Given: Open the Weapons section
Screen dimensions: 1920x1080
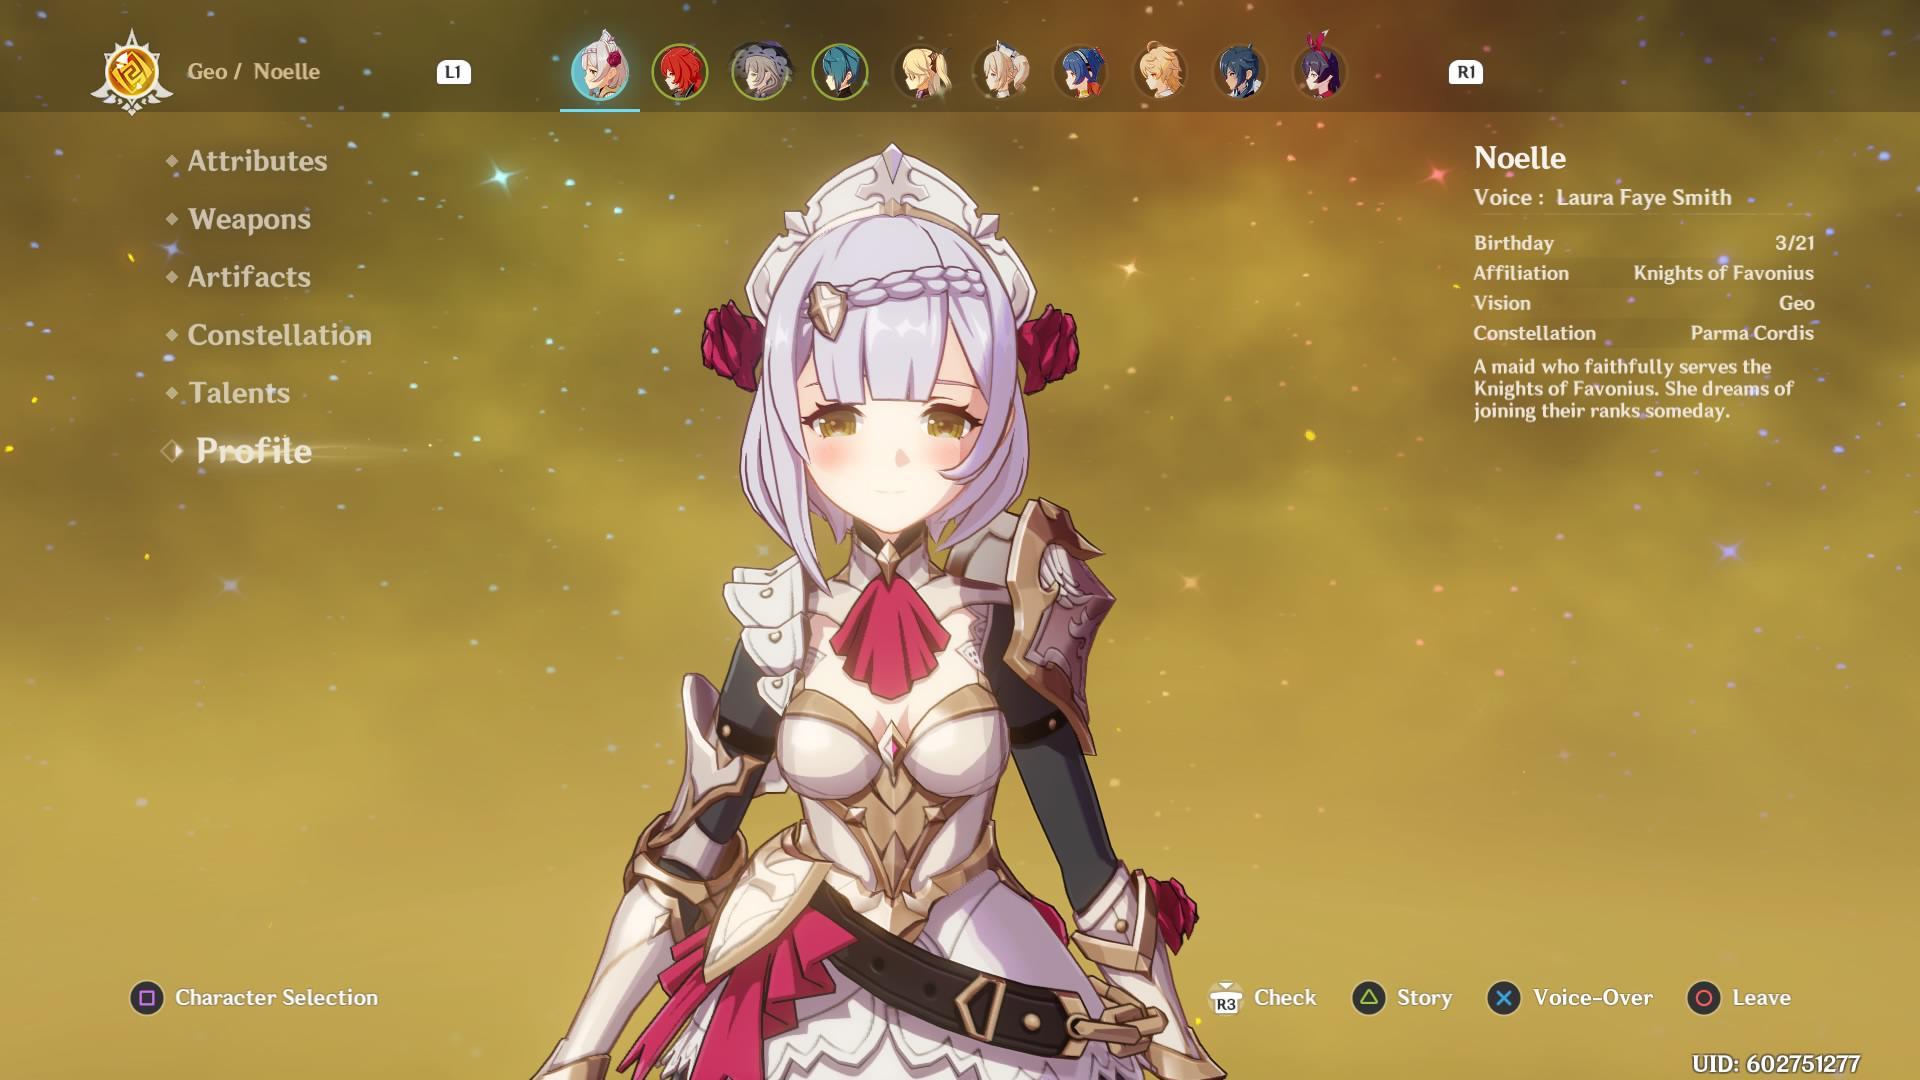Looking at the screenshot, I should point(249,219).
